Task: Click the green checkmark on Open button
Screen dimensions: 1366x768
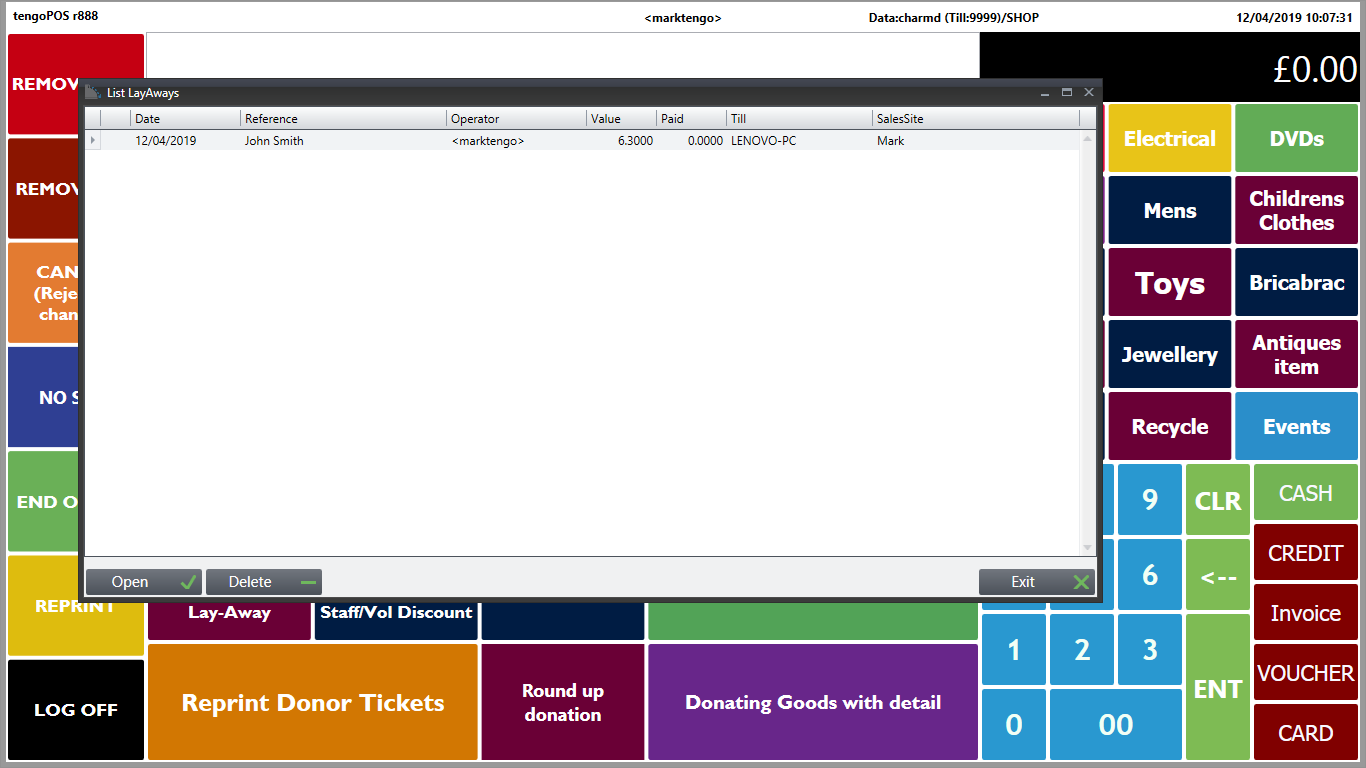Action: (x=188, y=582)
